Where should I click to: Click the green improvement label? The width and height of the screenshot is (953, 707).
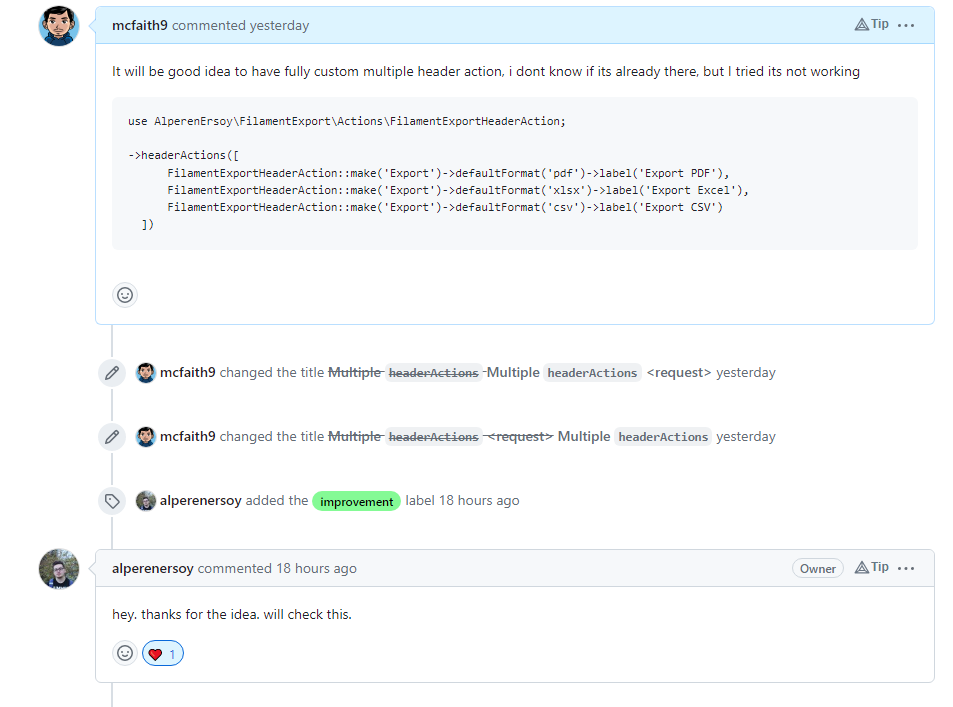(x=356, y=501)
